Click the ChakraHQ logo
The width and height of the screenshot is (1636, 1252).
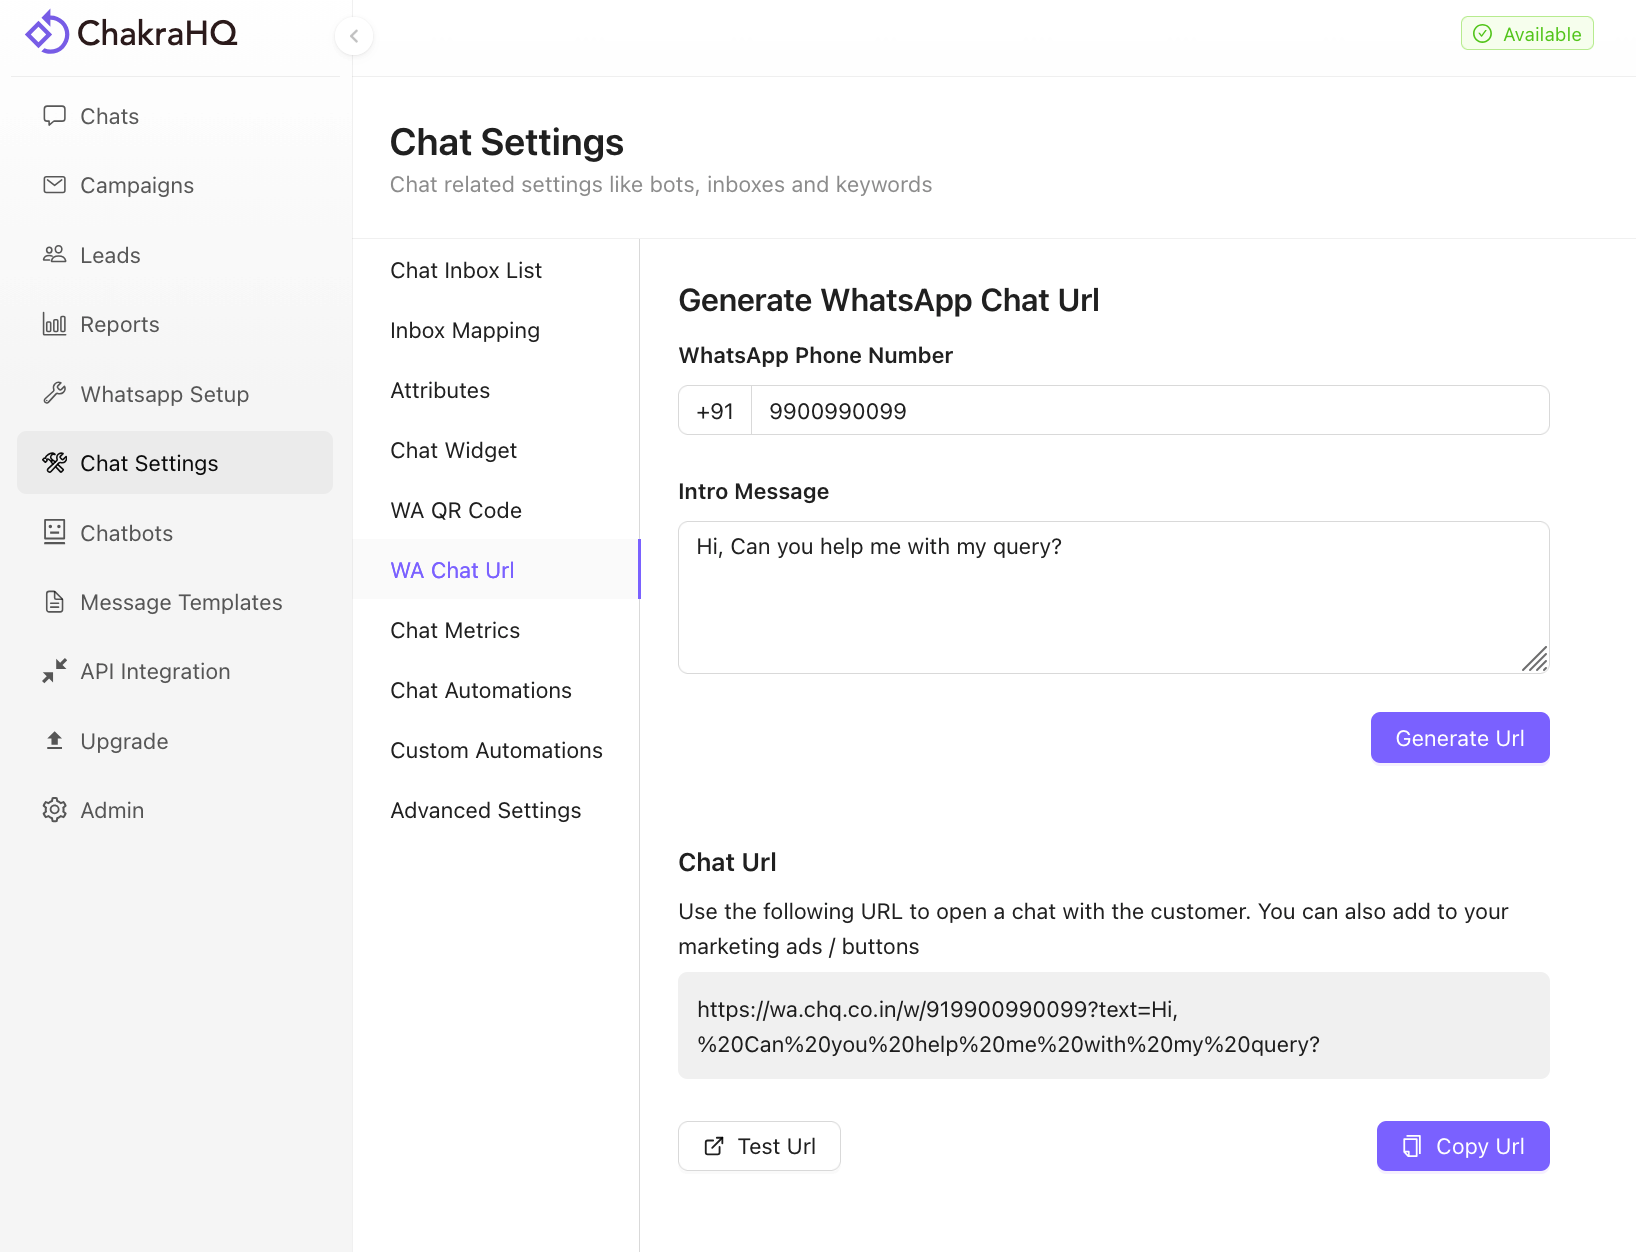pos(130,32)
